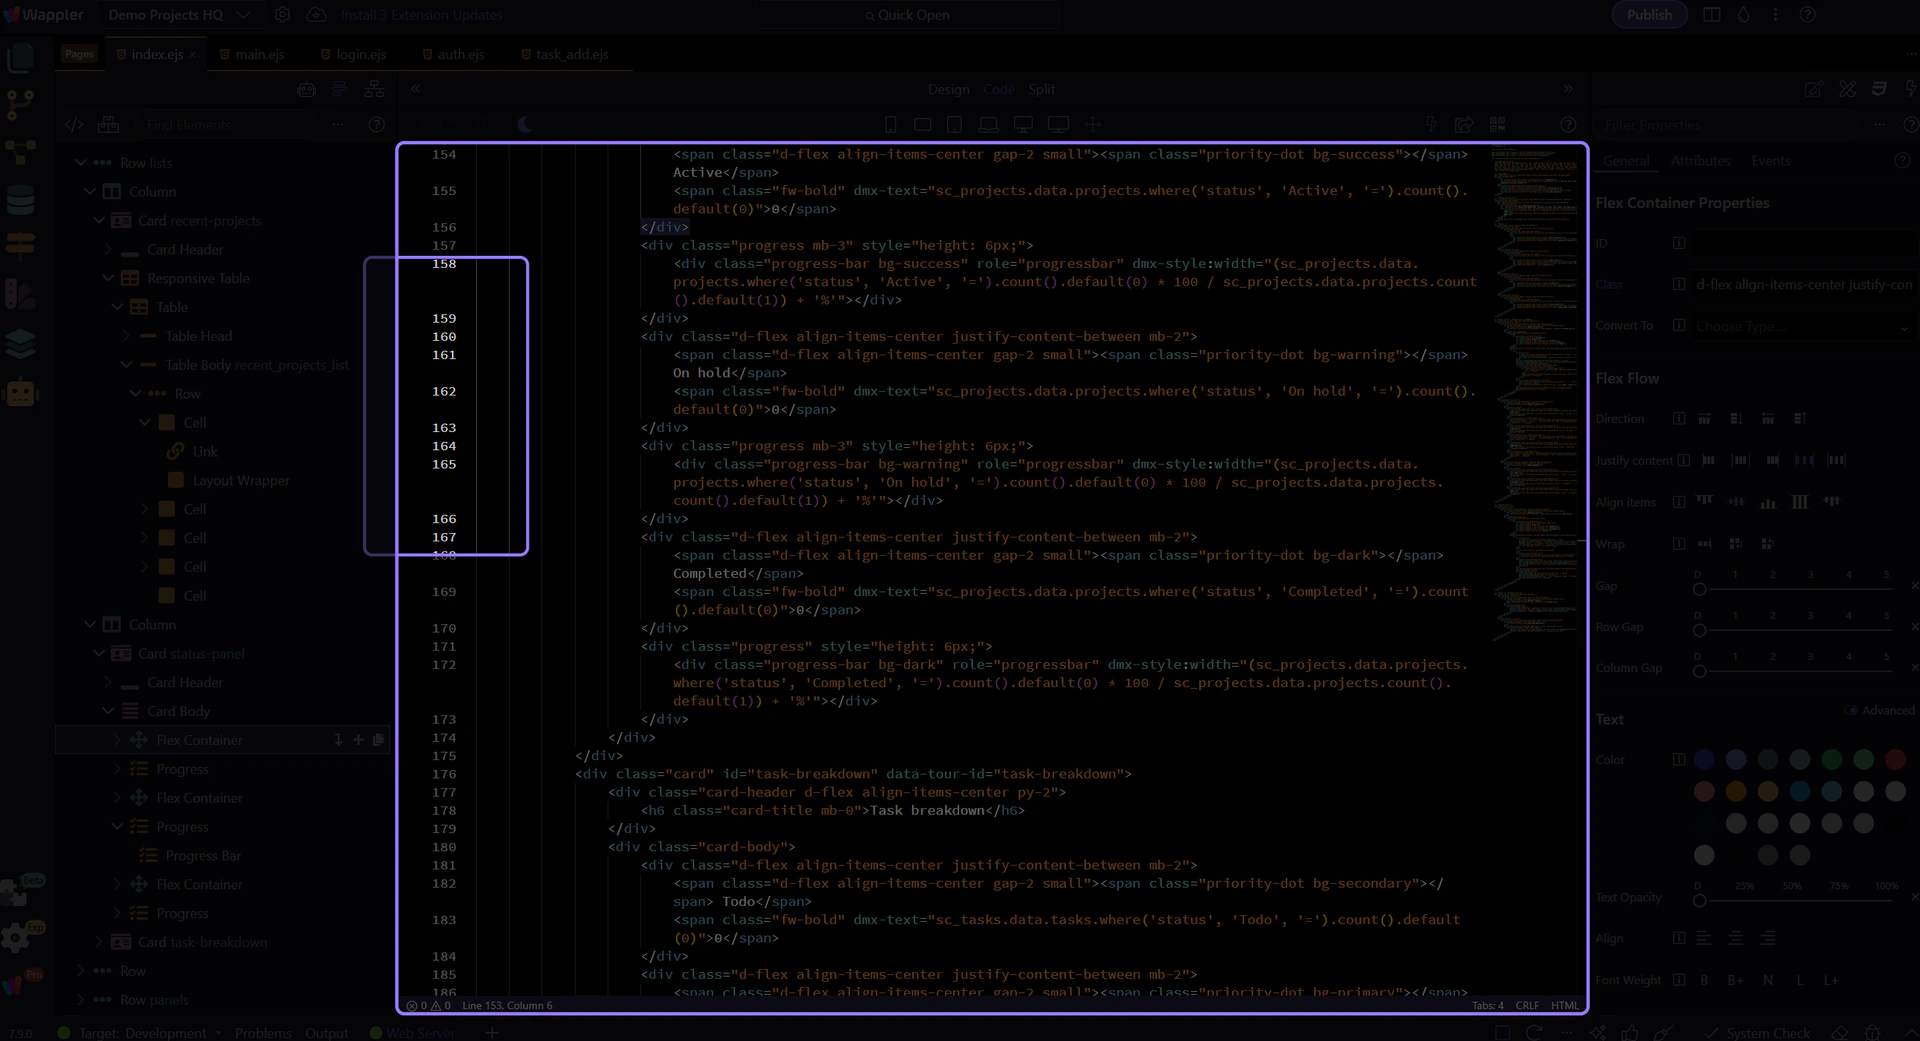Open project settings gear icon

(x=283, y=15)
